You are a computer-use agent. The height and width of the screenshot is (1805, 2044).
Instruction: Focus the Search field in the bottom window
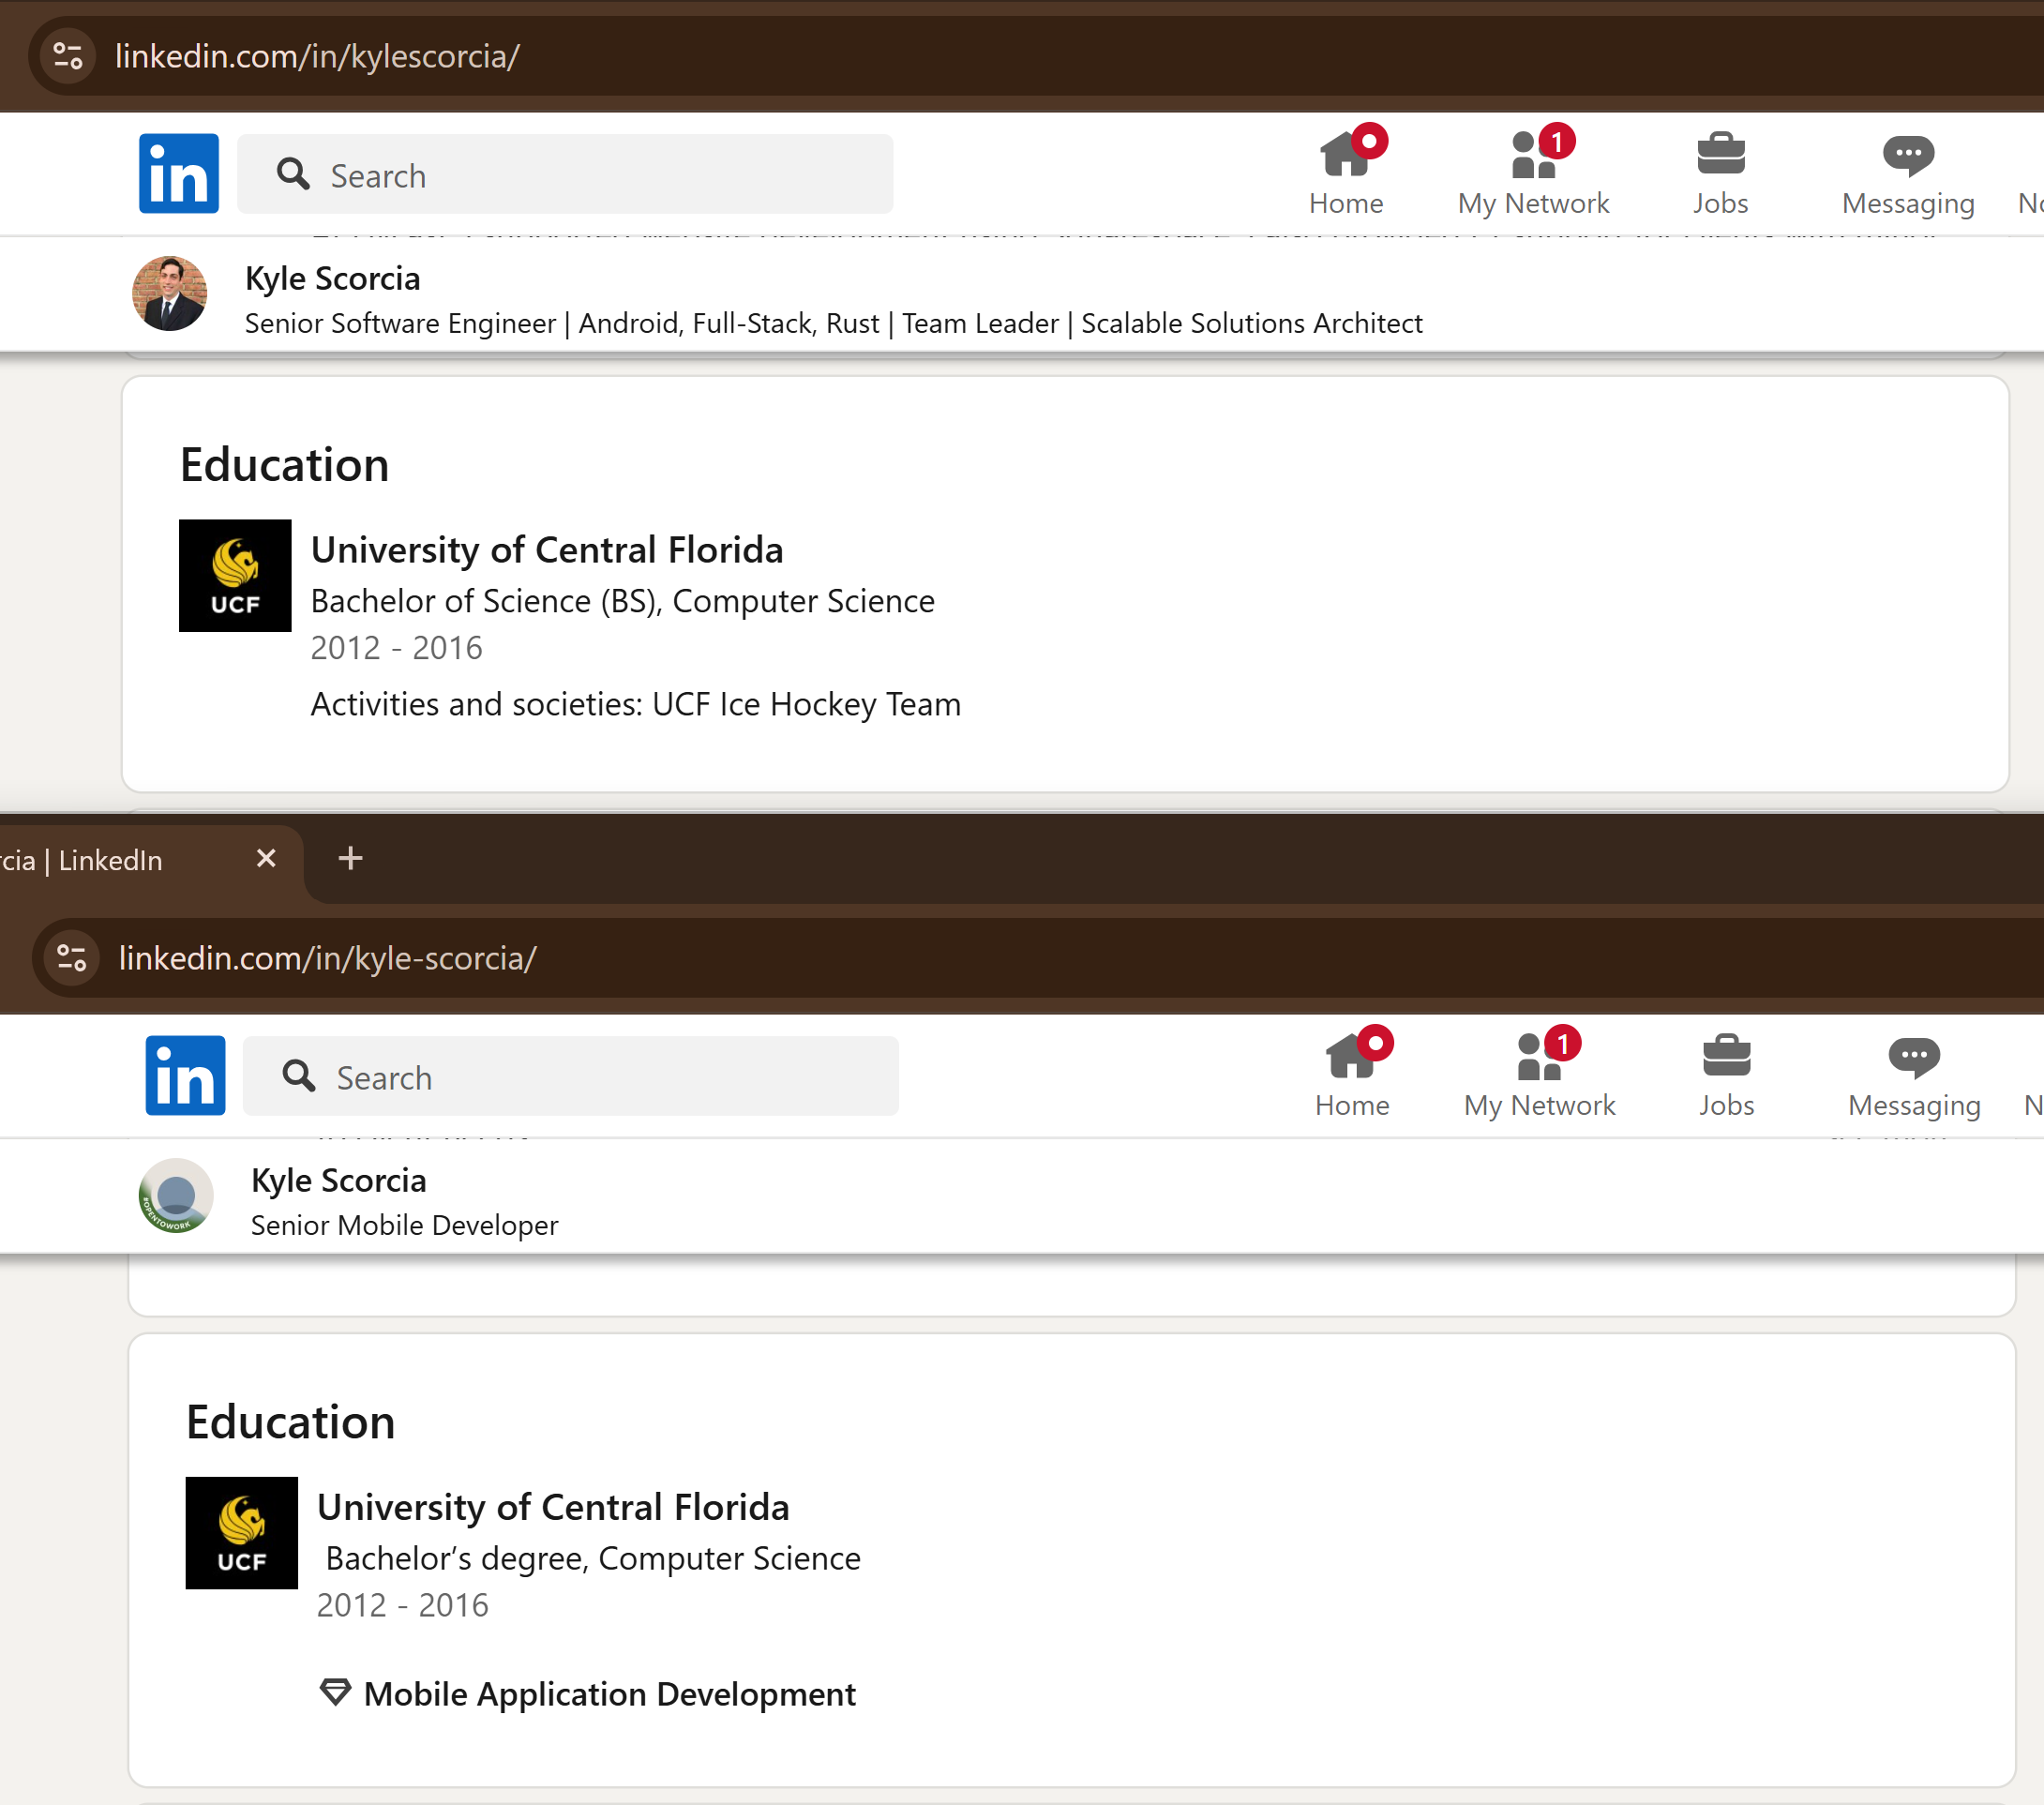(571, 1076)
